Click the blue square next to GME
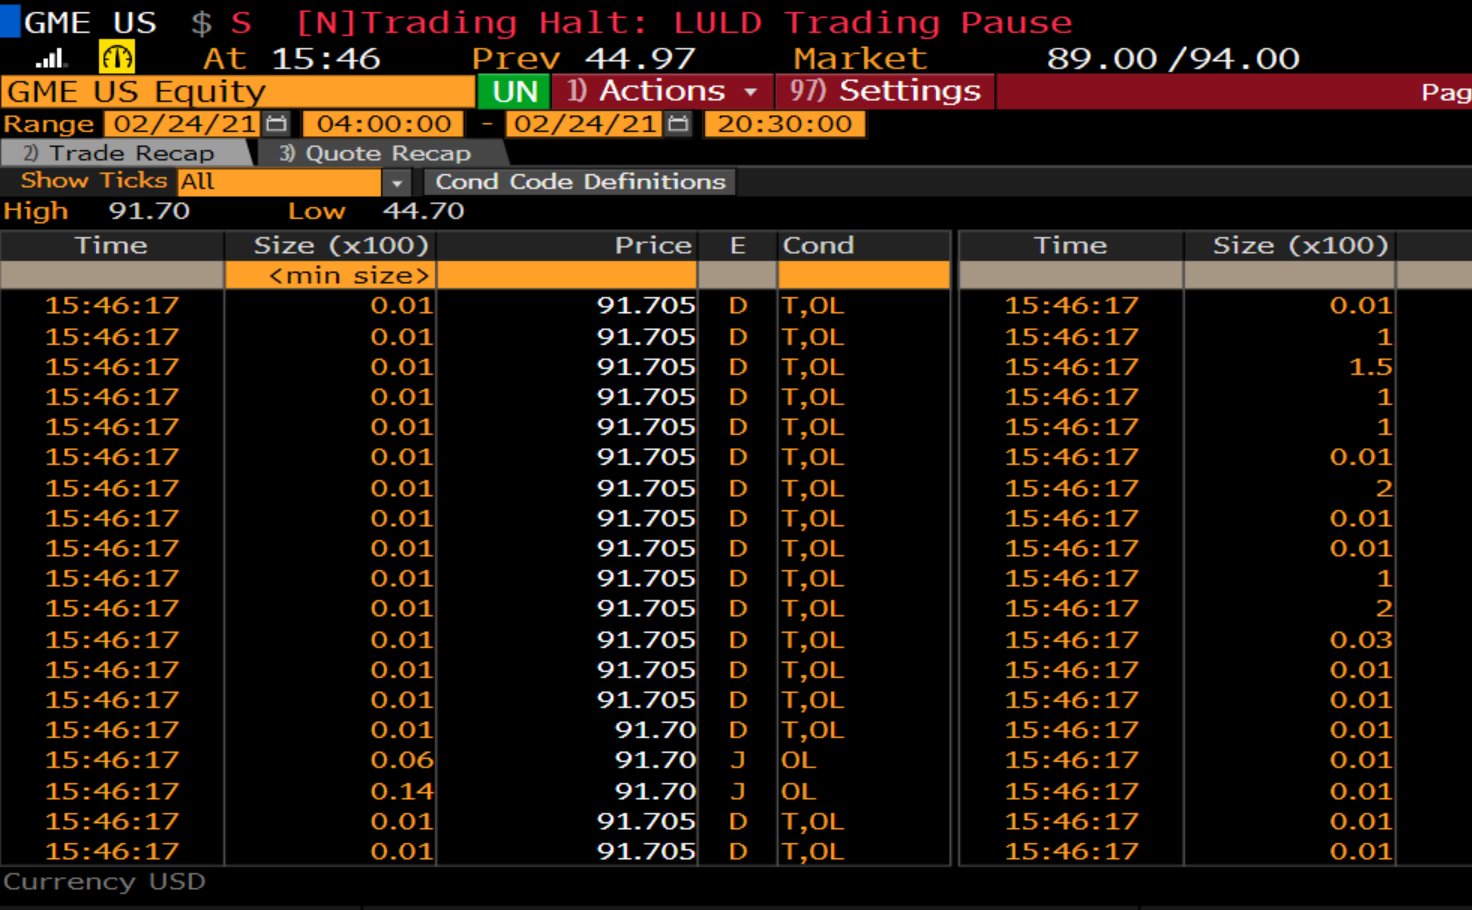 10,22
